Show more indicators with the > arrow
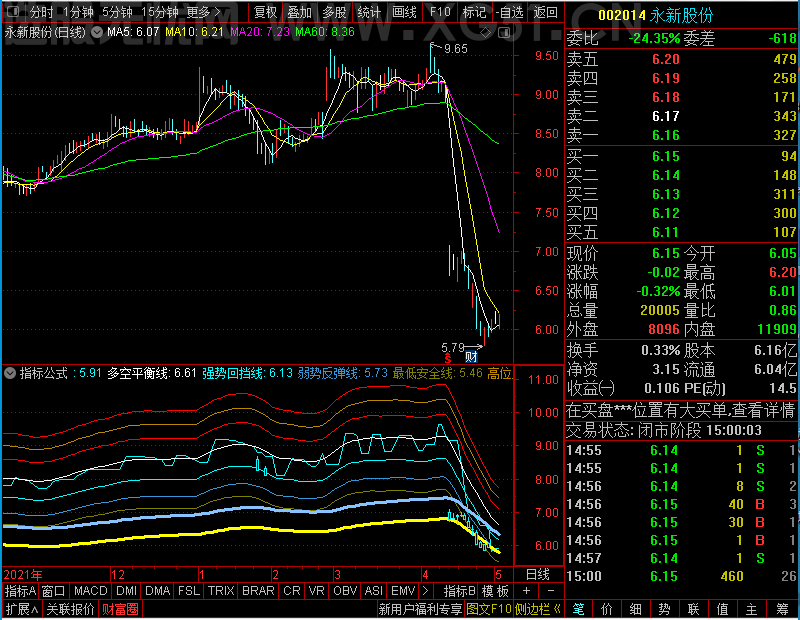This screenshot has width=800, height=620. (x=426, y=591)
